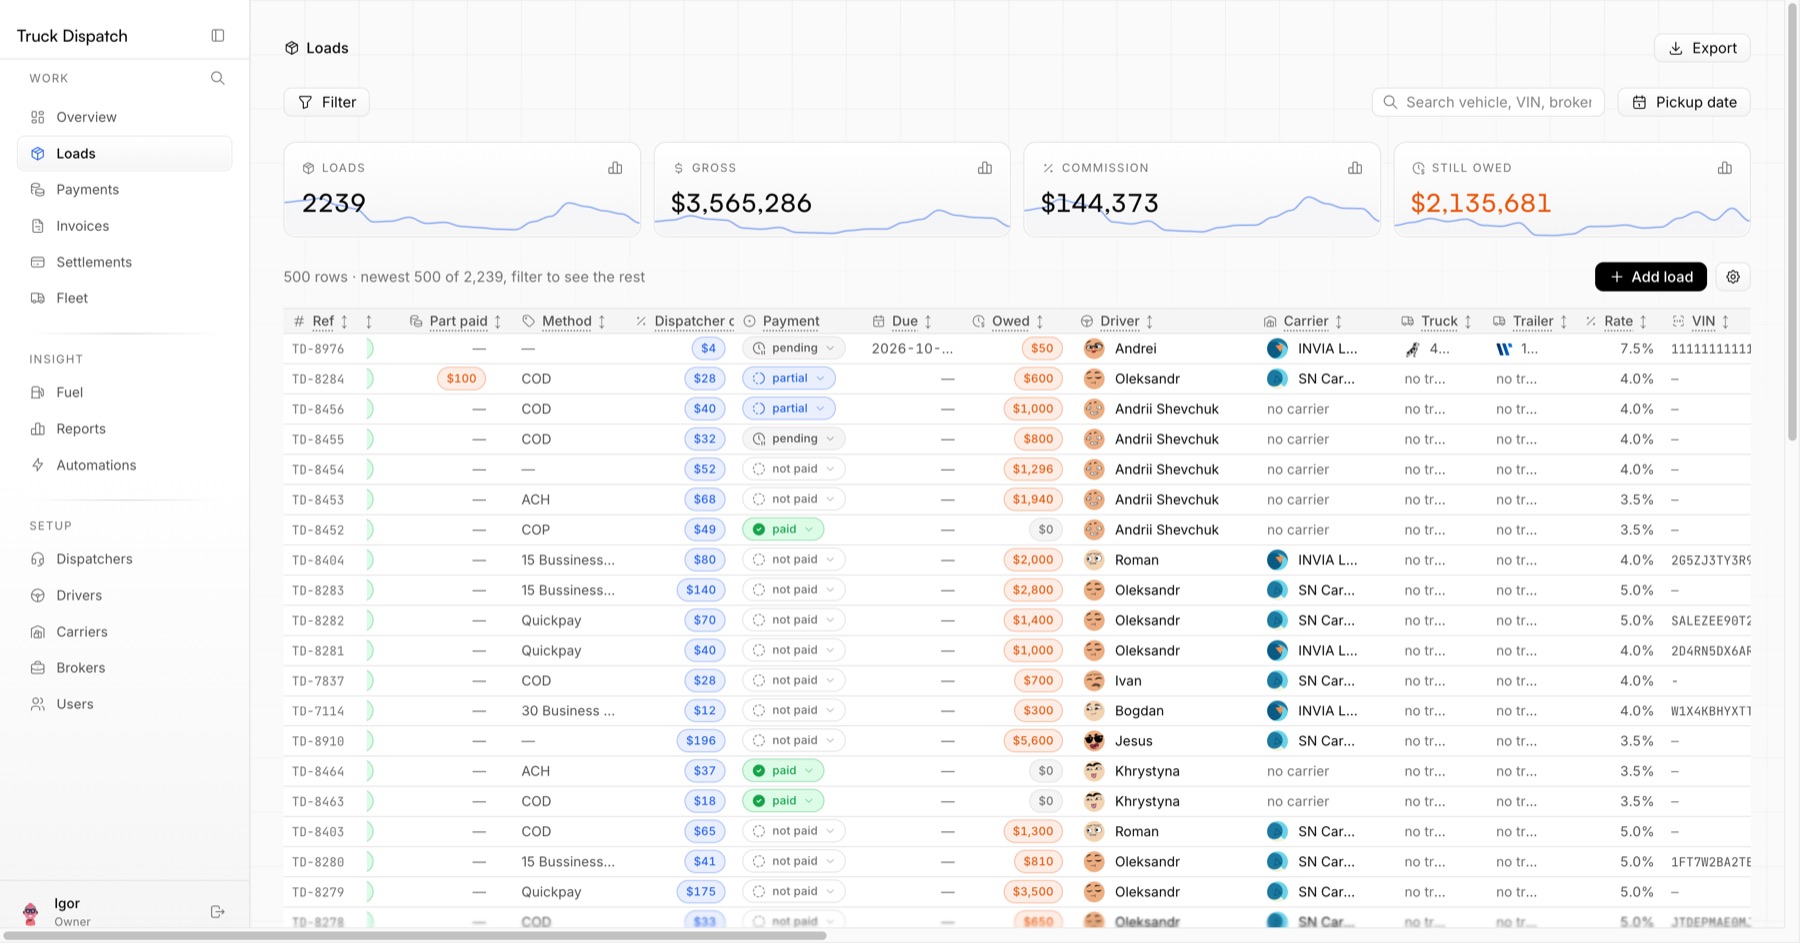Go to Overview in sidebar
1800x943 pixels.
[125, 117]
